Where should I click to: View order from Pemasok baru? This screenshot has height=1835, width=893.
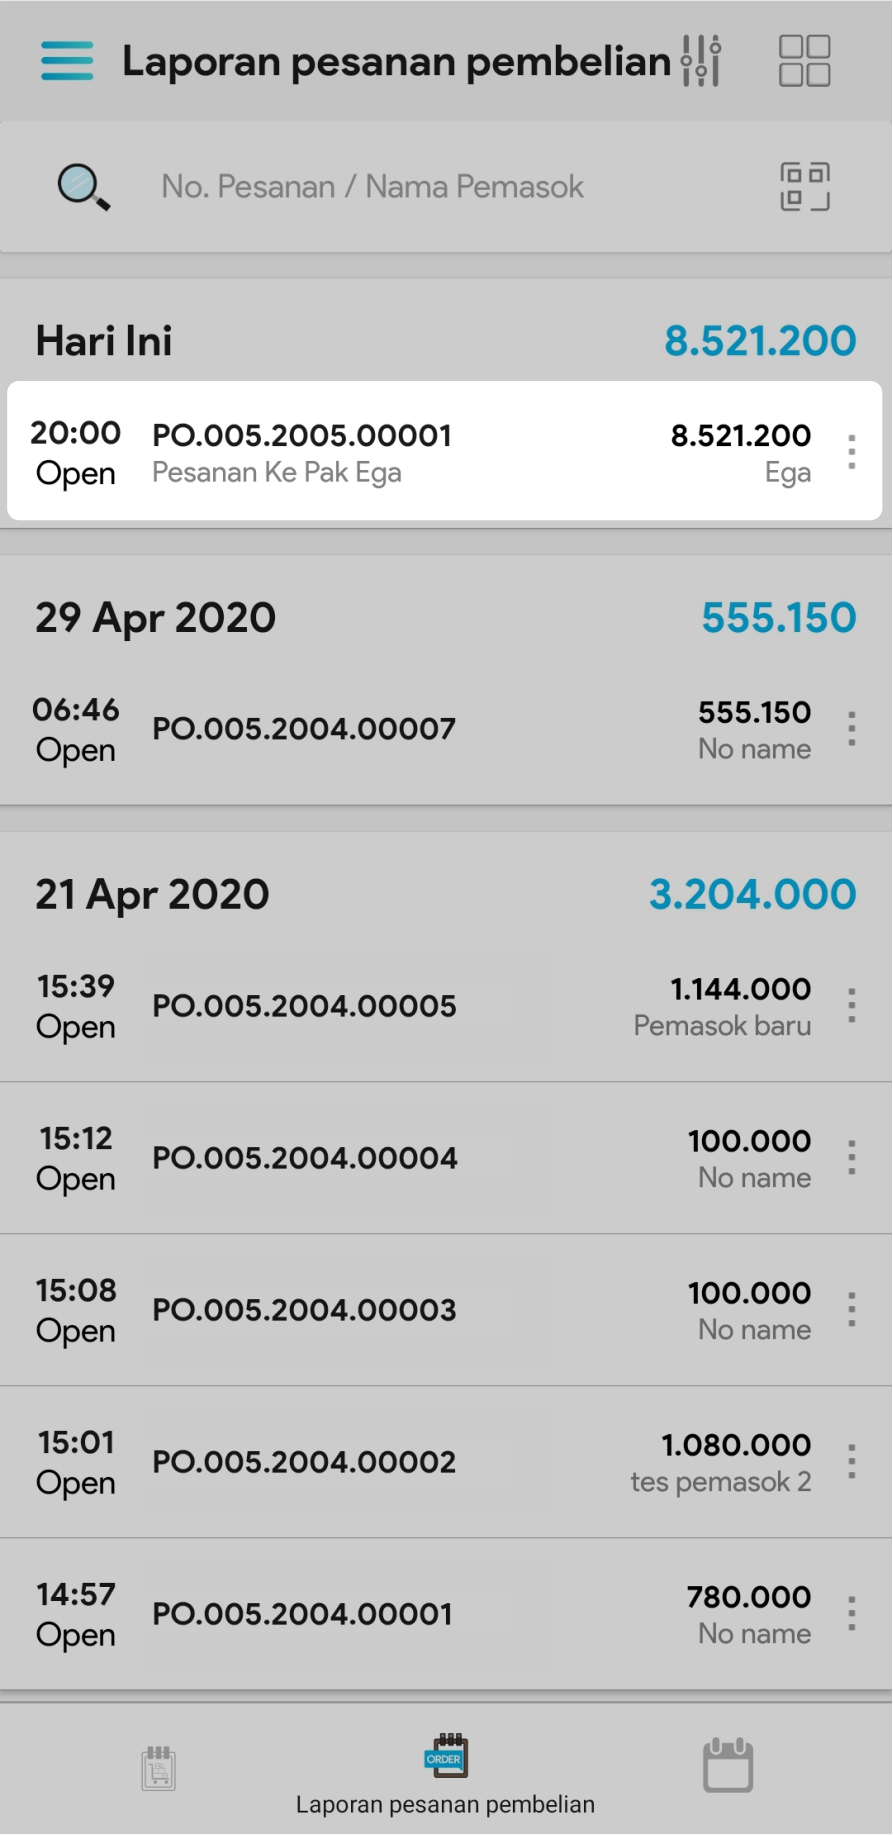[x=400, y=1005]
